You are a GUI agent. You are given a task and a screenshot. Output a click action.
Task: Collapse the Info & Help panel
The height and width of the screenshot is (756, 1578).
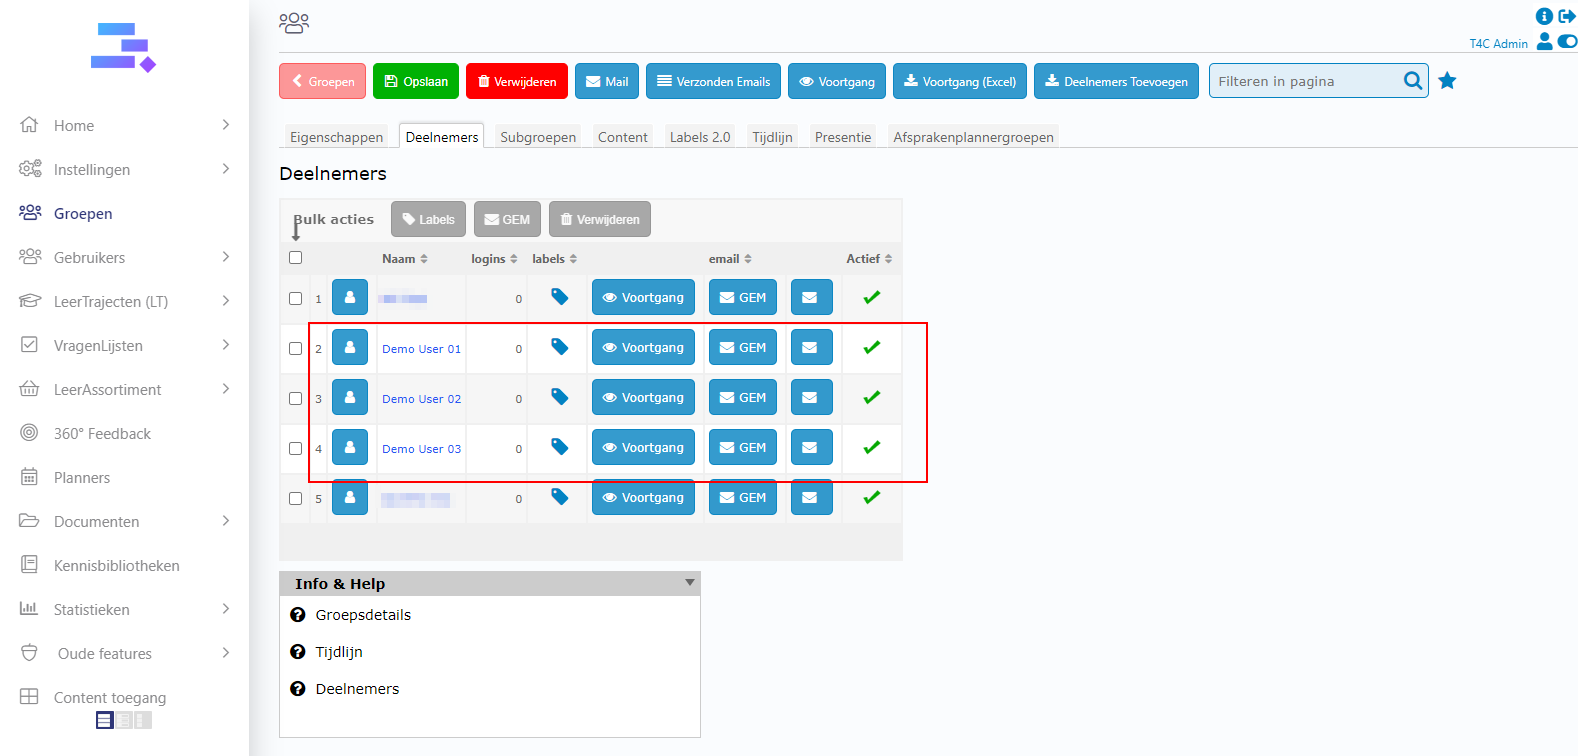(689, 583)
